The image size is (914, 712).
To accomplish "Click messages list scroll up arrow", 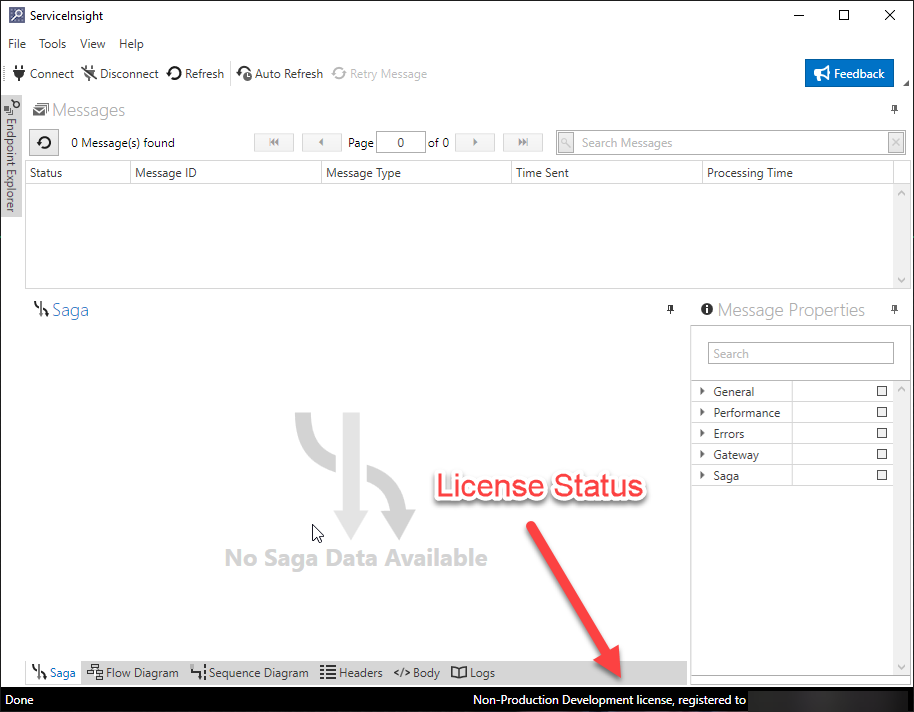I will [x=901, y=193].
